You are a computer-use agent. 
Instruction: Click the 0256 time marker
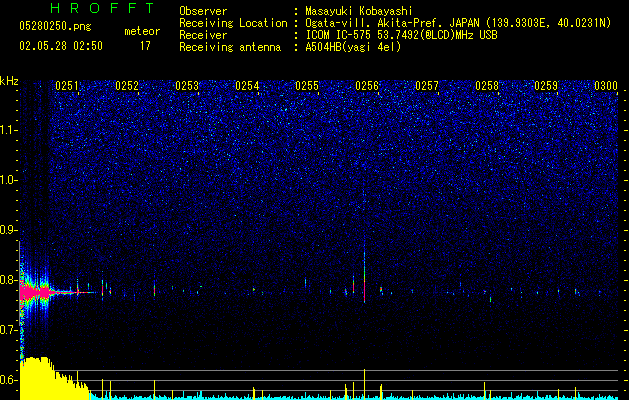(367, 86)
